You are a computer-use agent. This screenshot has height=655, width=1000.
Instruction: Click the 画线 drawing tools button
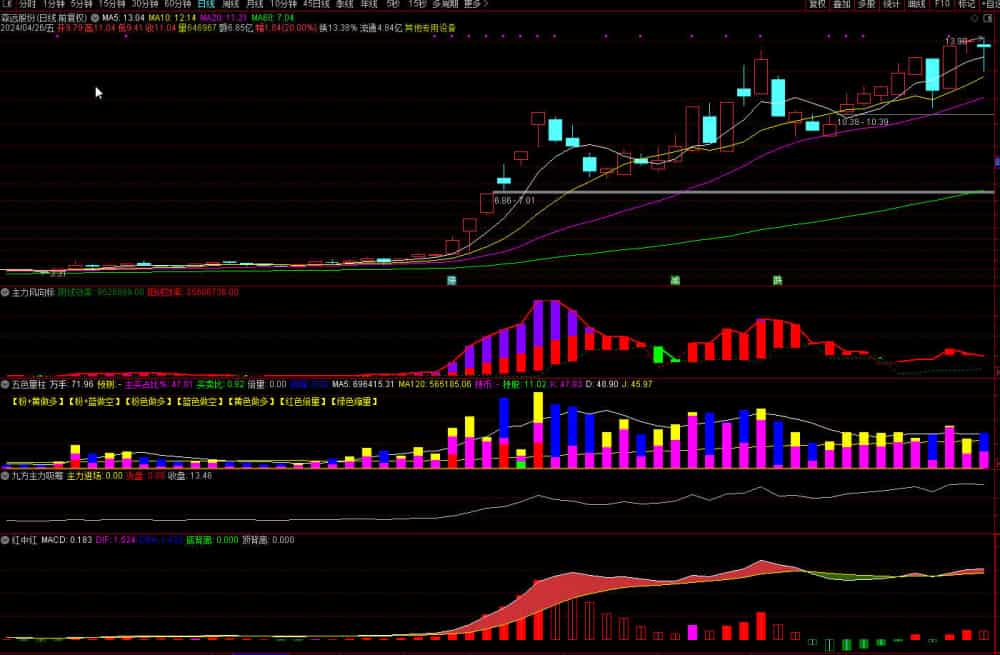(x=916, y=4)
